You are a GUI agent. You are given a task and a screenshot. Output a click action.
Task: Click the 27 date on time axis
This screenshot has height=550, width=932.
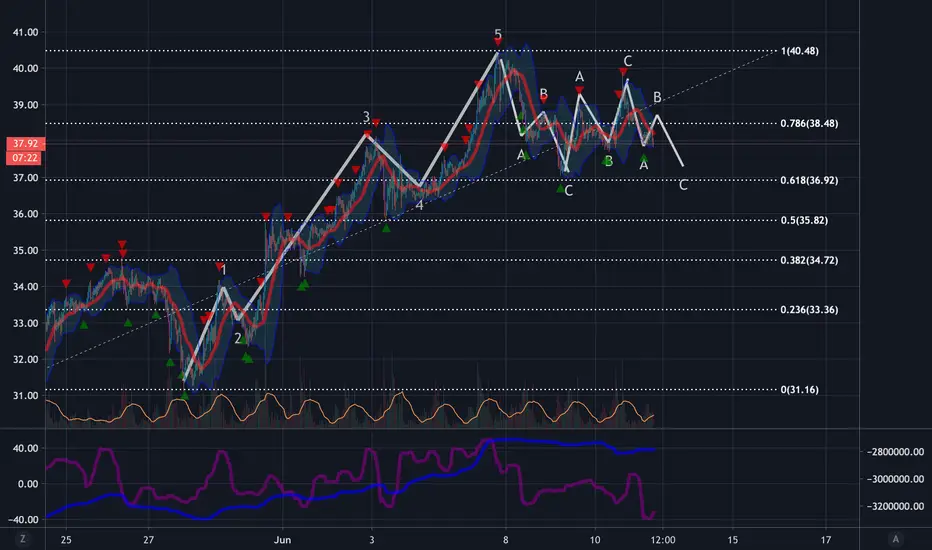(149, 540)
